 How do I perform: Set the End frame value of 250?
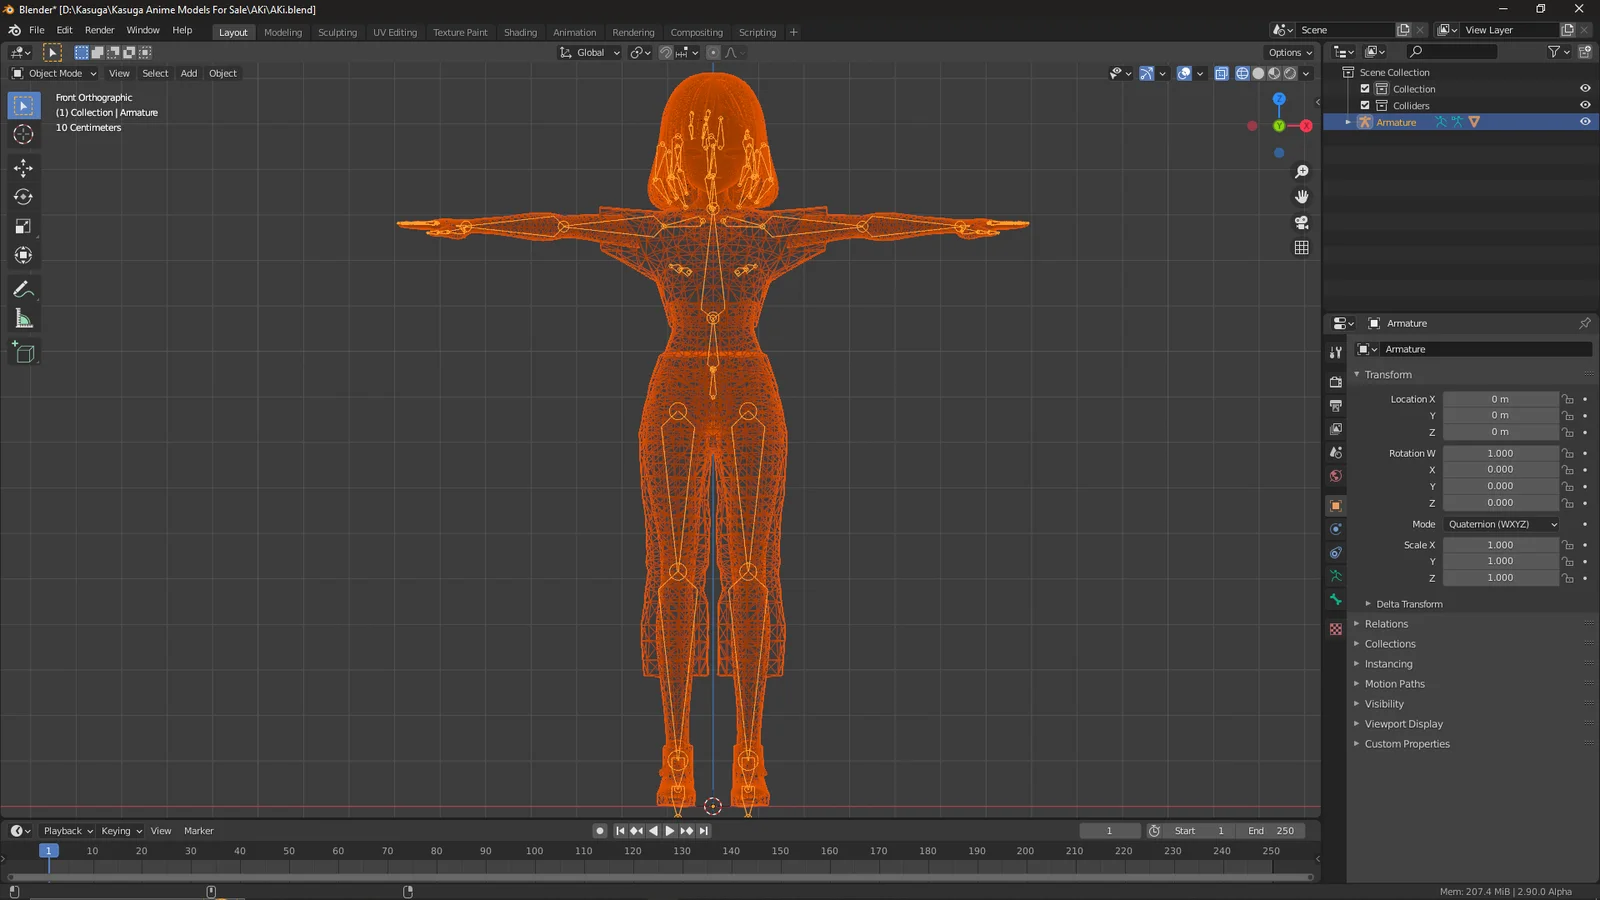tap(1271, 830)
